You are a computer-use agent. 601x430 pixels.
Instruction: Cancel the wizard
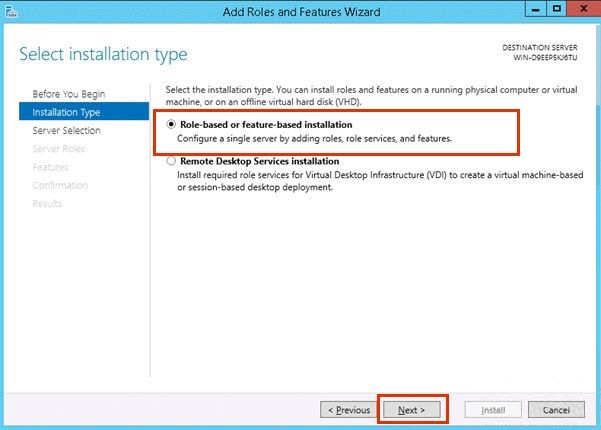coord(556,410)
